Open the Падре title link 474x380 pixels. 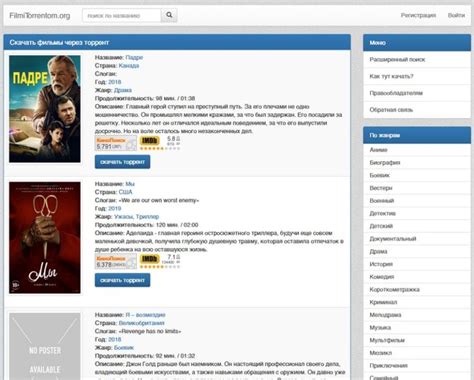134,57
